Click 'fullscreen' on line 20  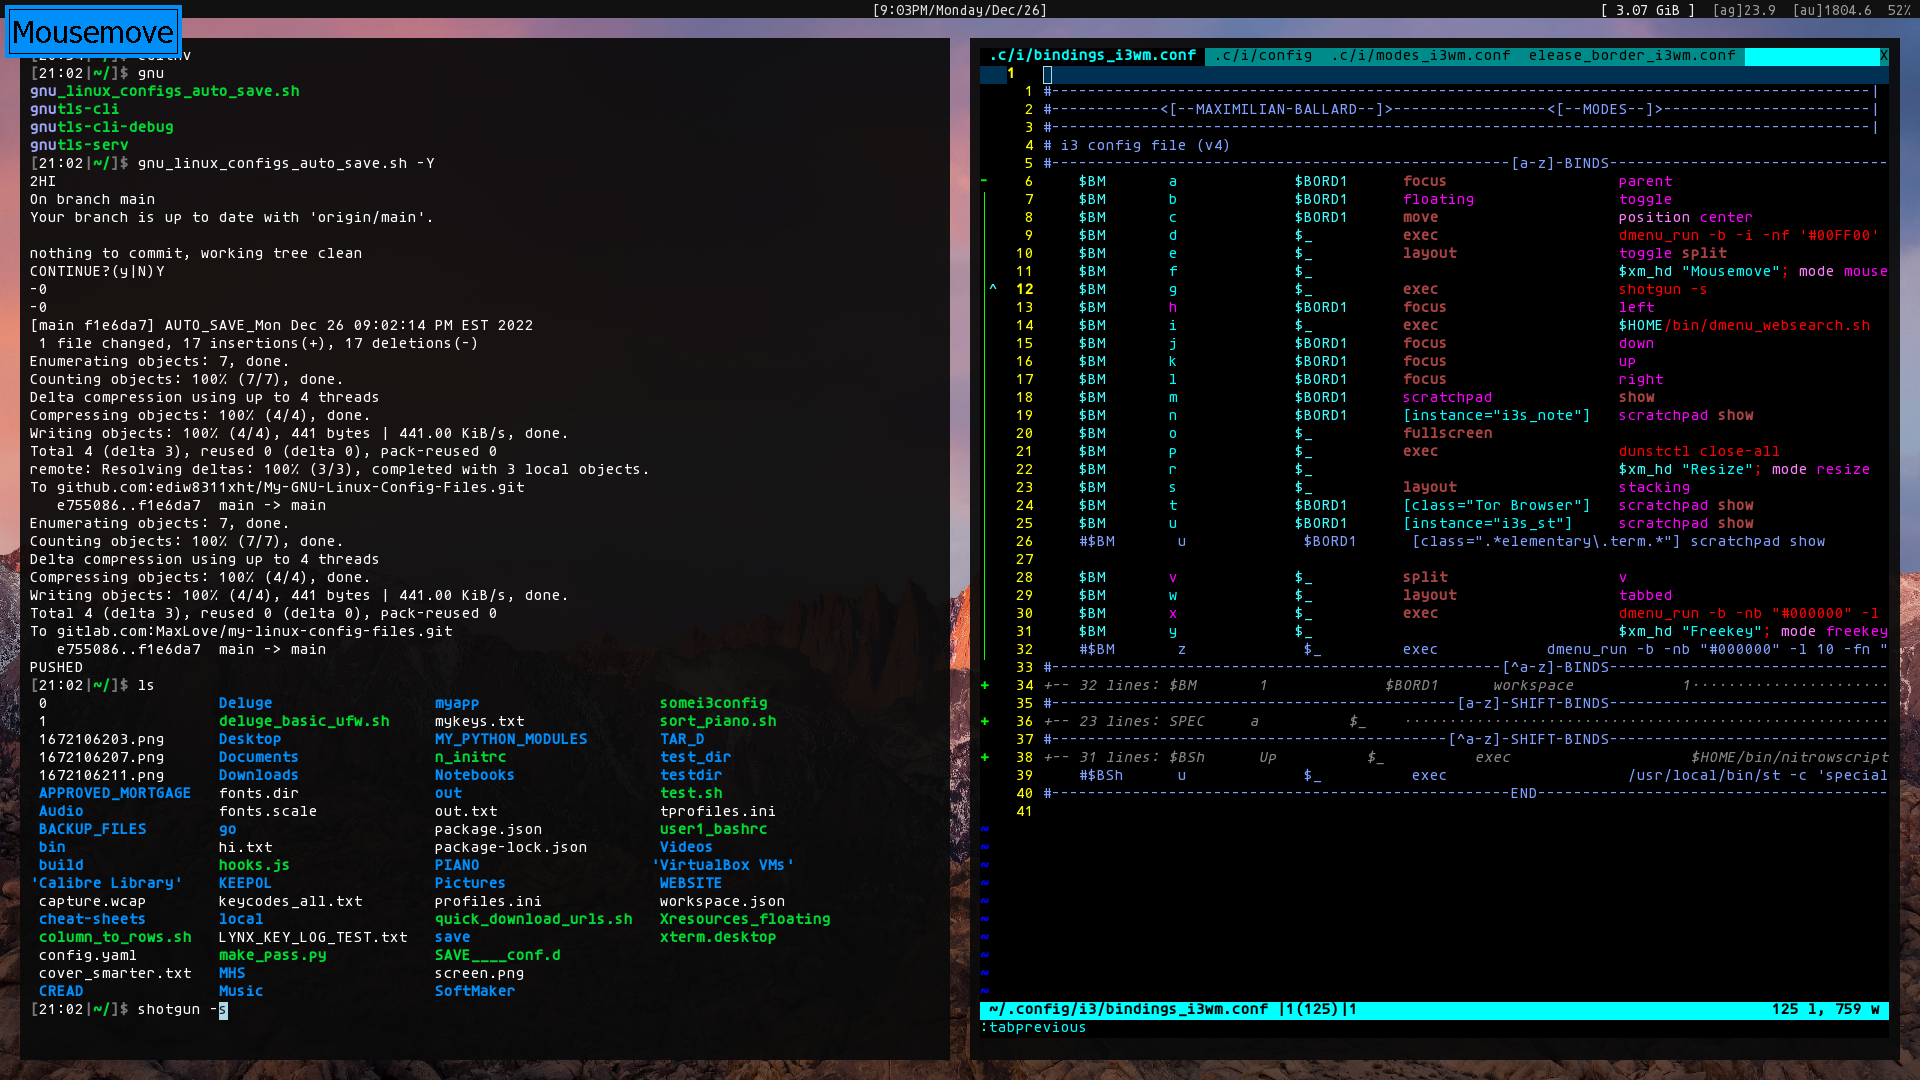click(1447, 434)
